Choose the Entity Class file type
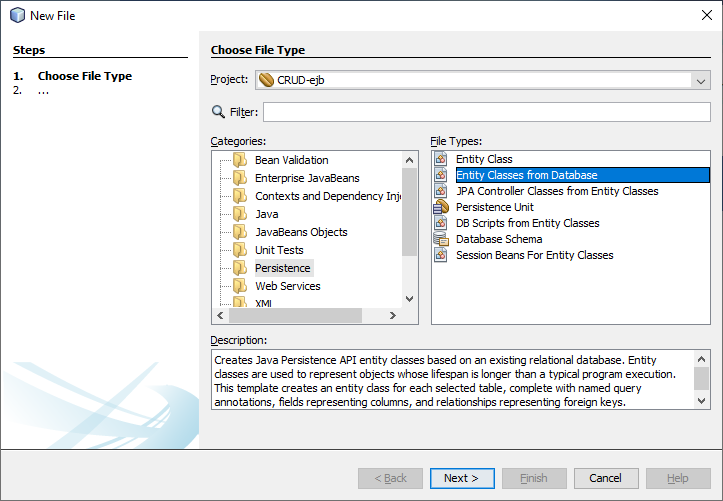The width and height of the screenshot is (723, 501). (x=484, y=159)
